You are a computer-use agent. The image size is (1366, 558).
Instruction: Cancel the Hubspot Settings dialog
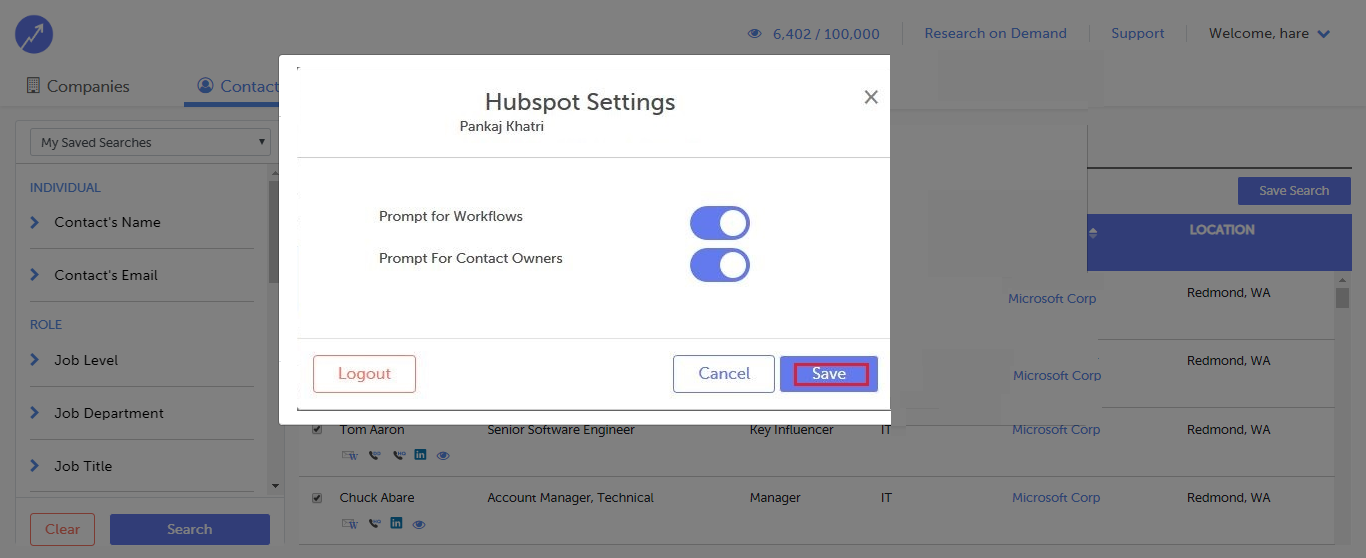pos(724,374)
